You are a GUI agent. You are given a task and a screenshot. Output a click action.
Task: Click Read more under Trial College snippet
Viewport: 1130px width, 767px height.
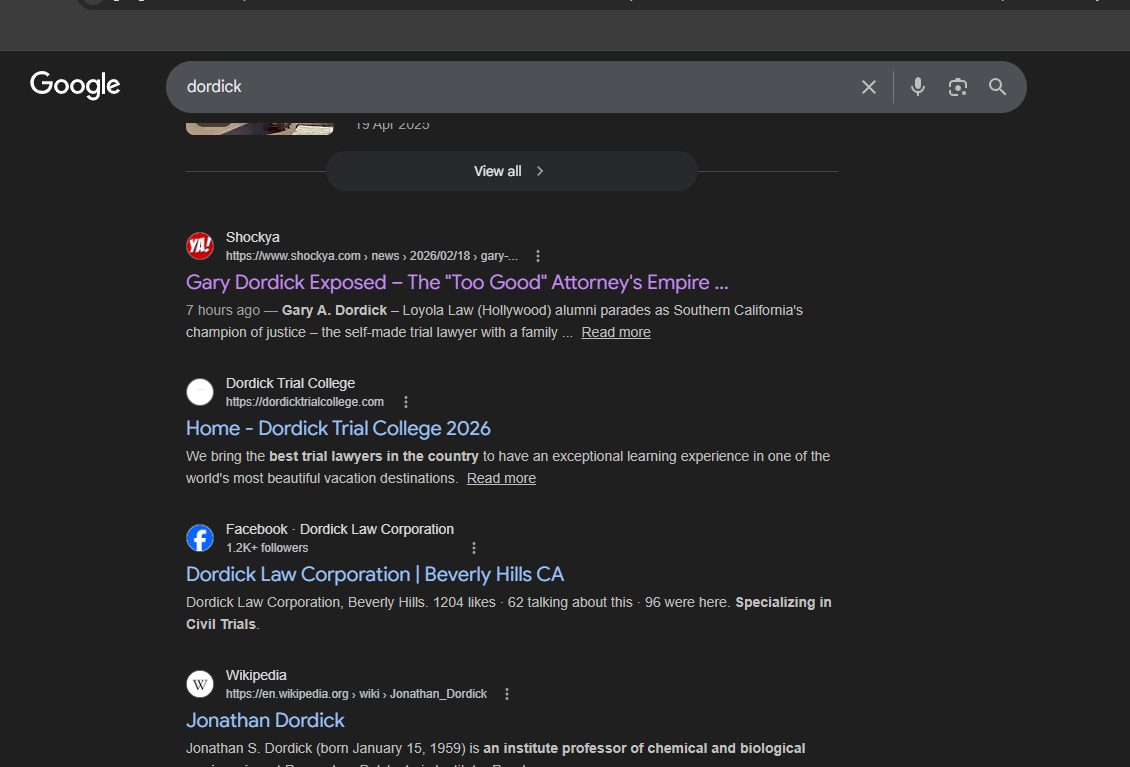tap(501, 478)
